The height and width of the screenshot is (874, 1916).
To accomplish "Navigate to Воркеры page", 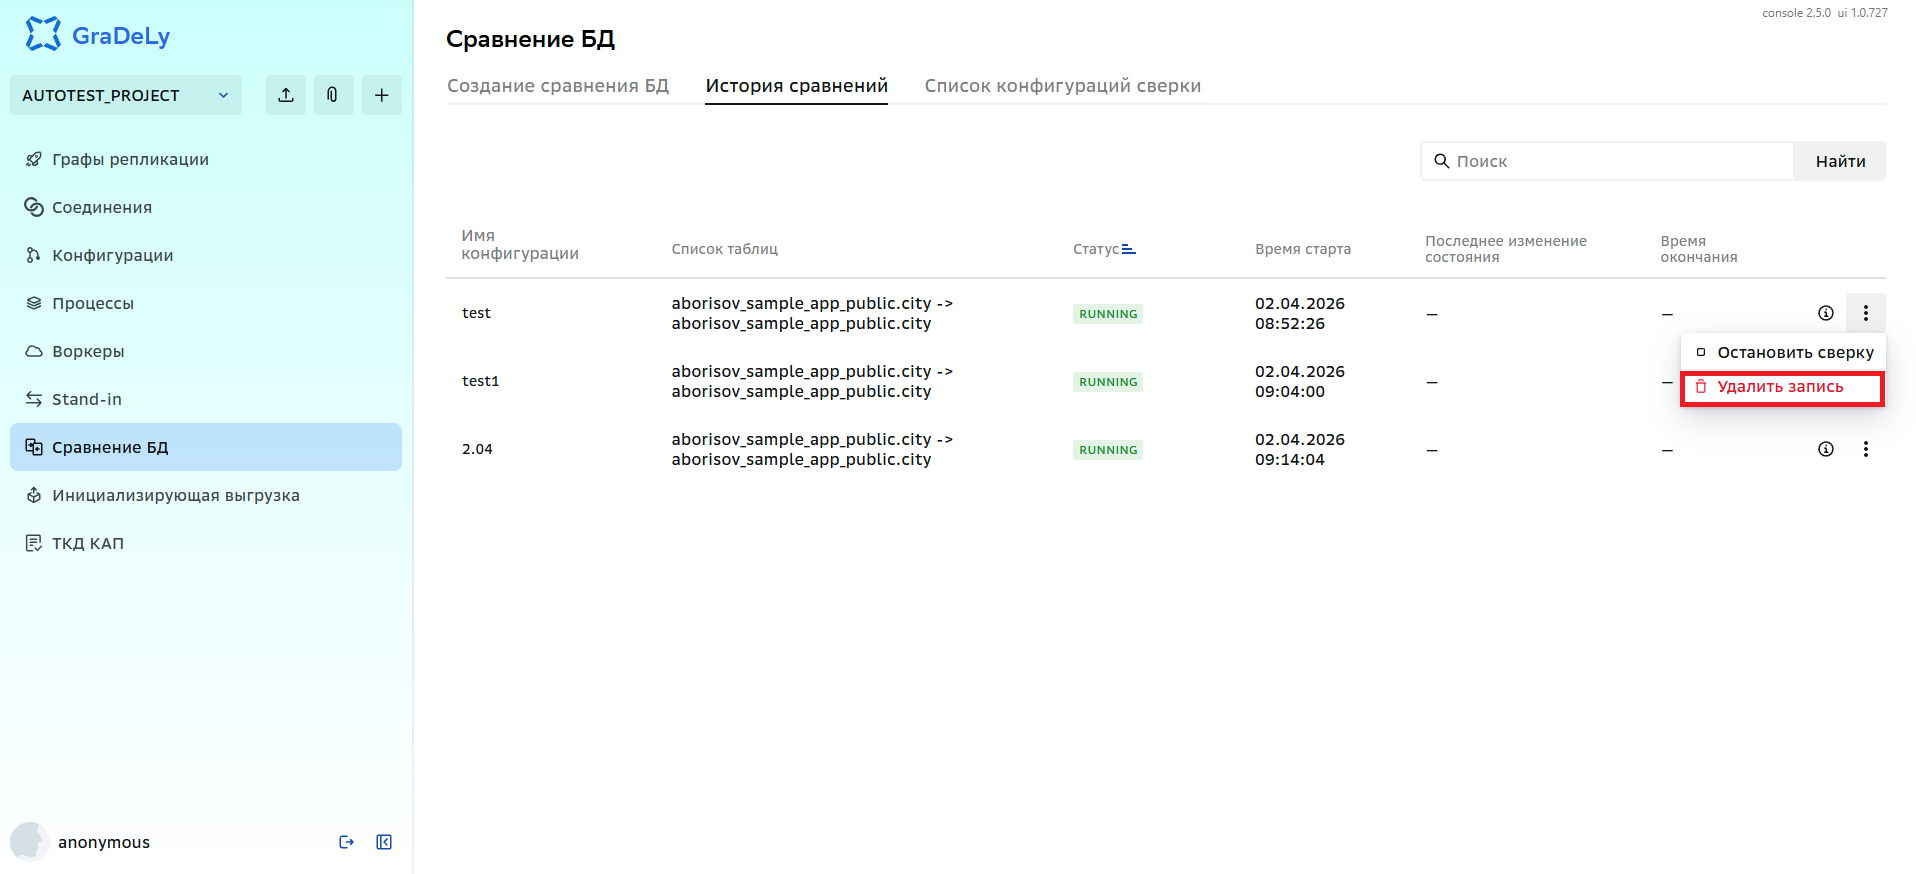I will [206, 351].
